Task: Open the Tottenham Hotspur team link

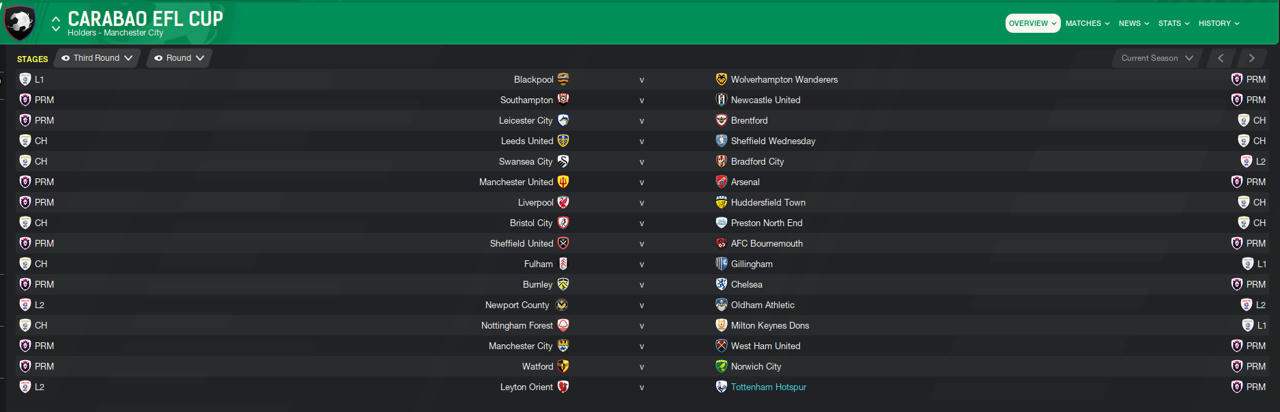Action: (x=768, y=387)
